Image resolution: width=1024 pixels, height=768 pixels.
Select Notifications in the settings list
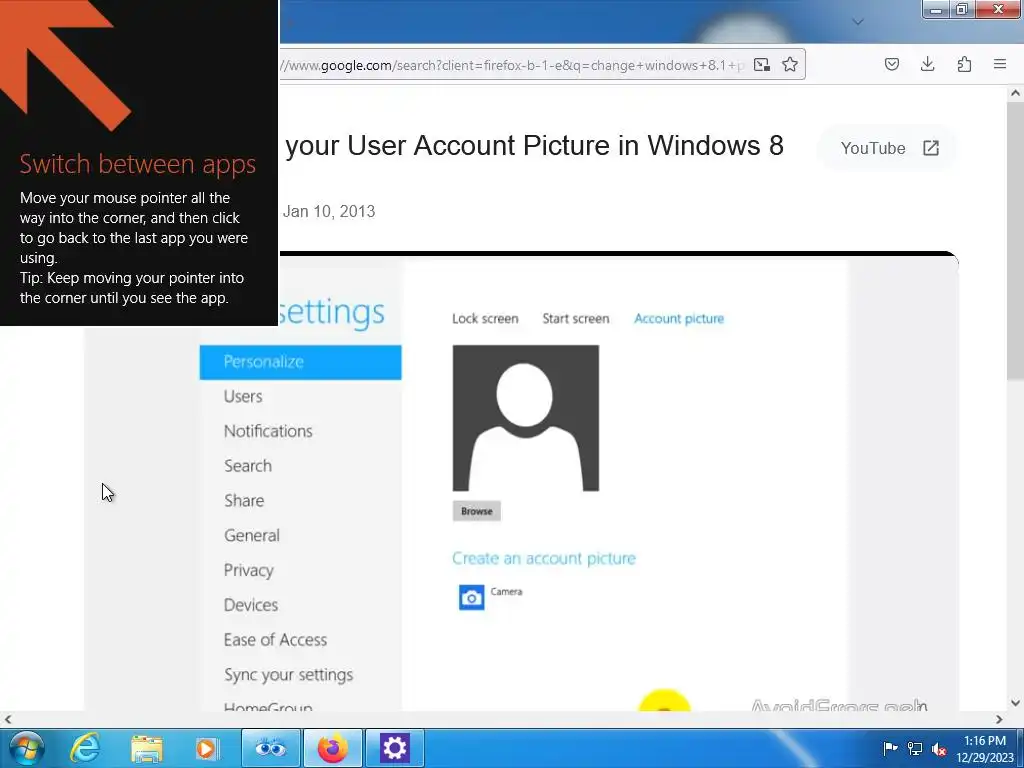(268, 431)
